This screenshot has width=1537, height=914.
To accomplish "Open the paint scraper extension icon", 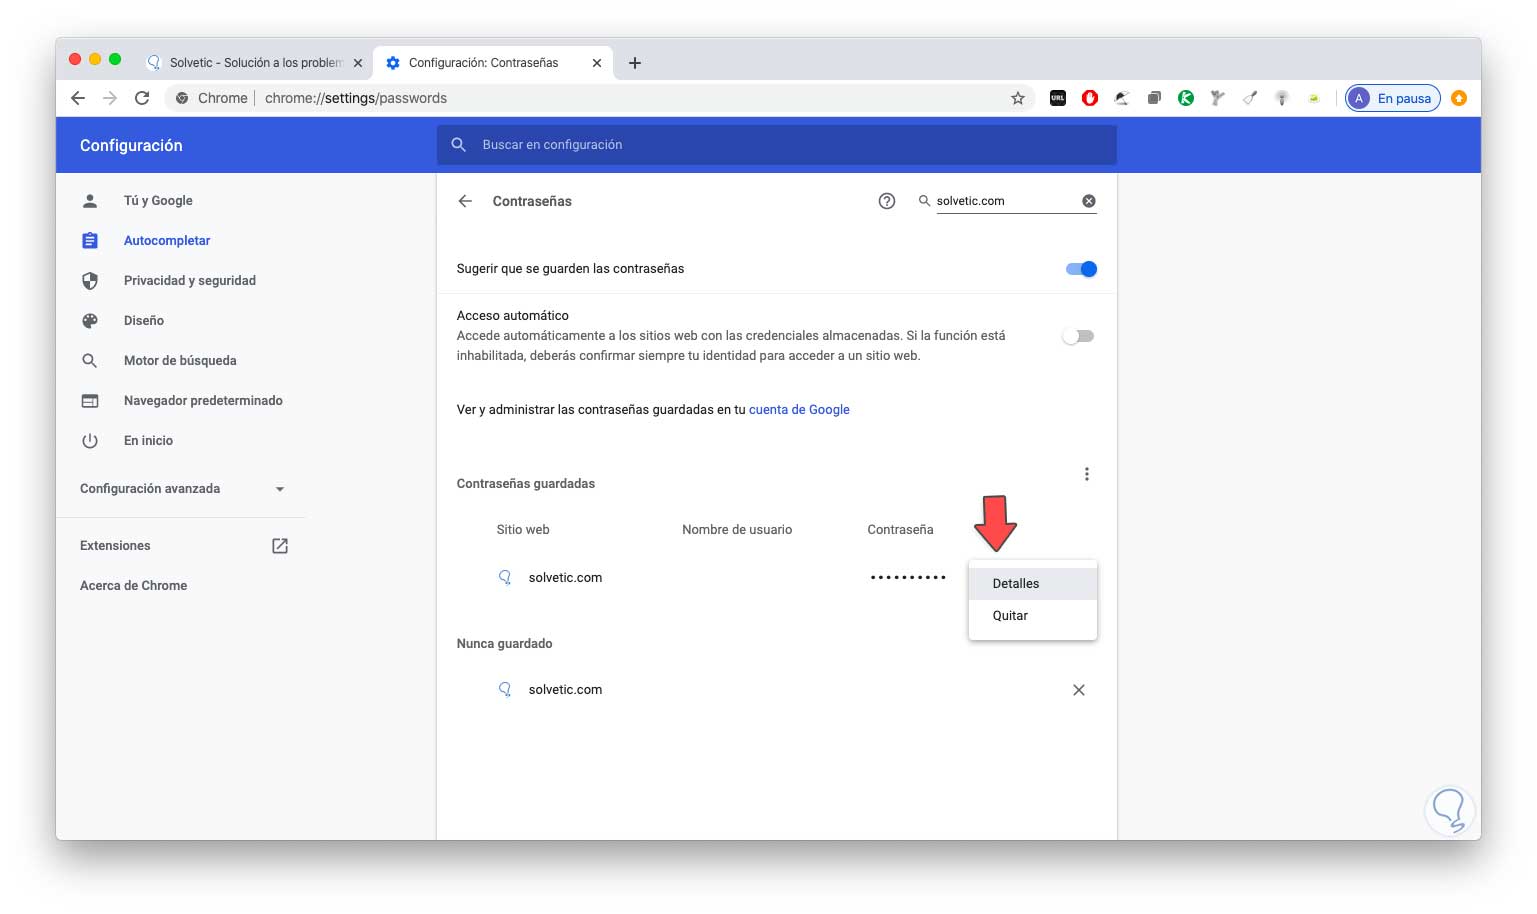I will pyautogui.click(x=1250, y=98).
